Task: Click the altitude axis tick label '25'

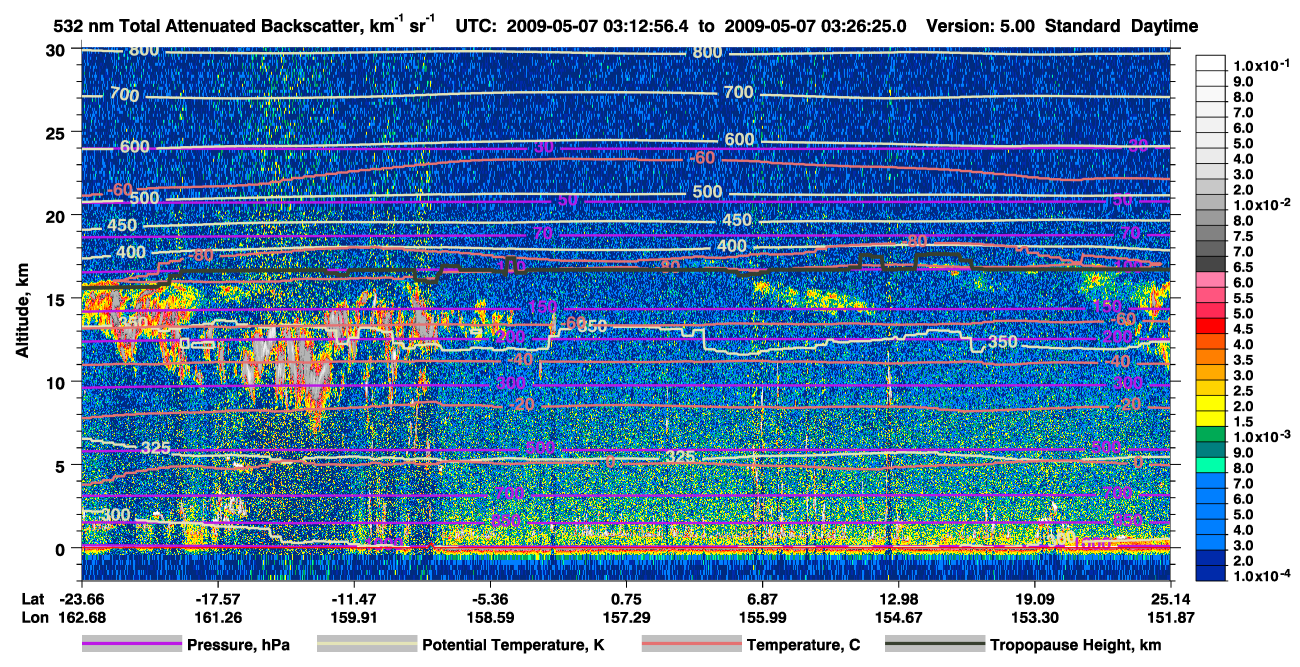Action: tap(58, 133)
